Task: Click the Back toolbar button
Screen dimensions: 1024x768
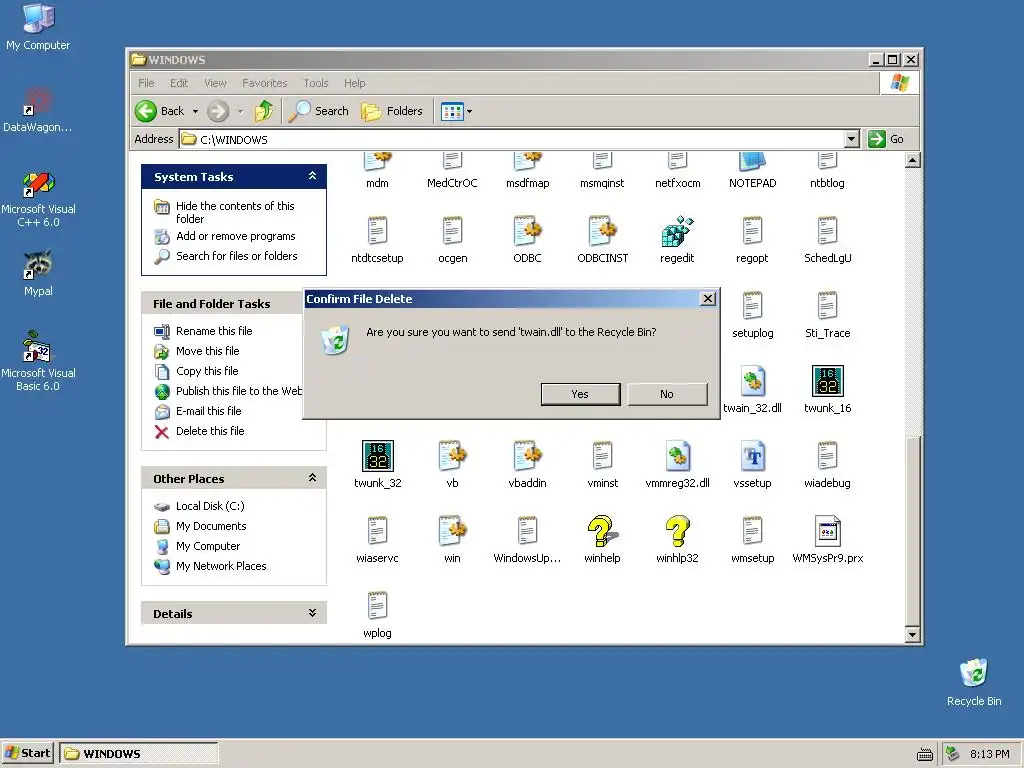Action: [161, 111]
